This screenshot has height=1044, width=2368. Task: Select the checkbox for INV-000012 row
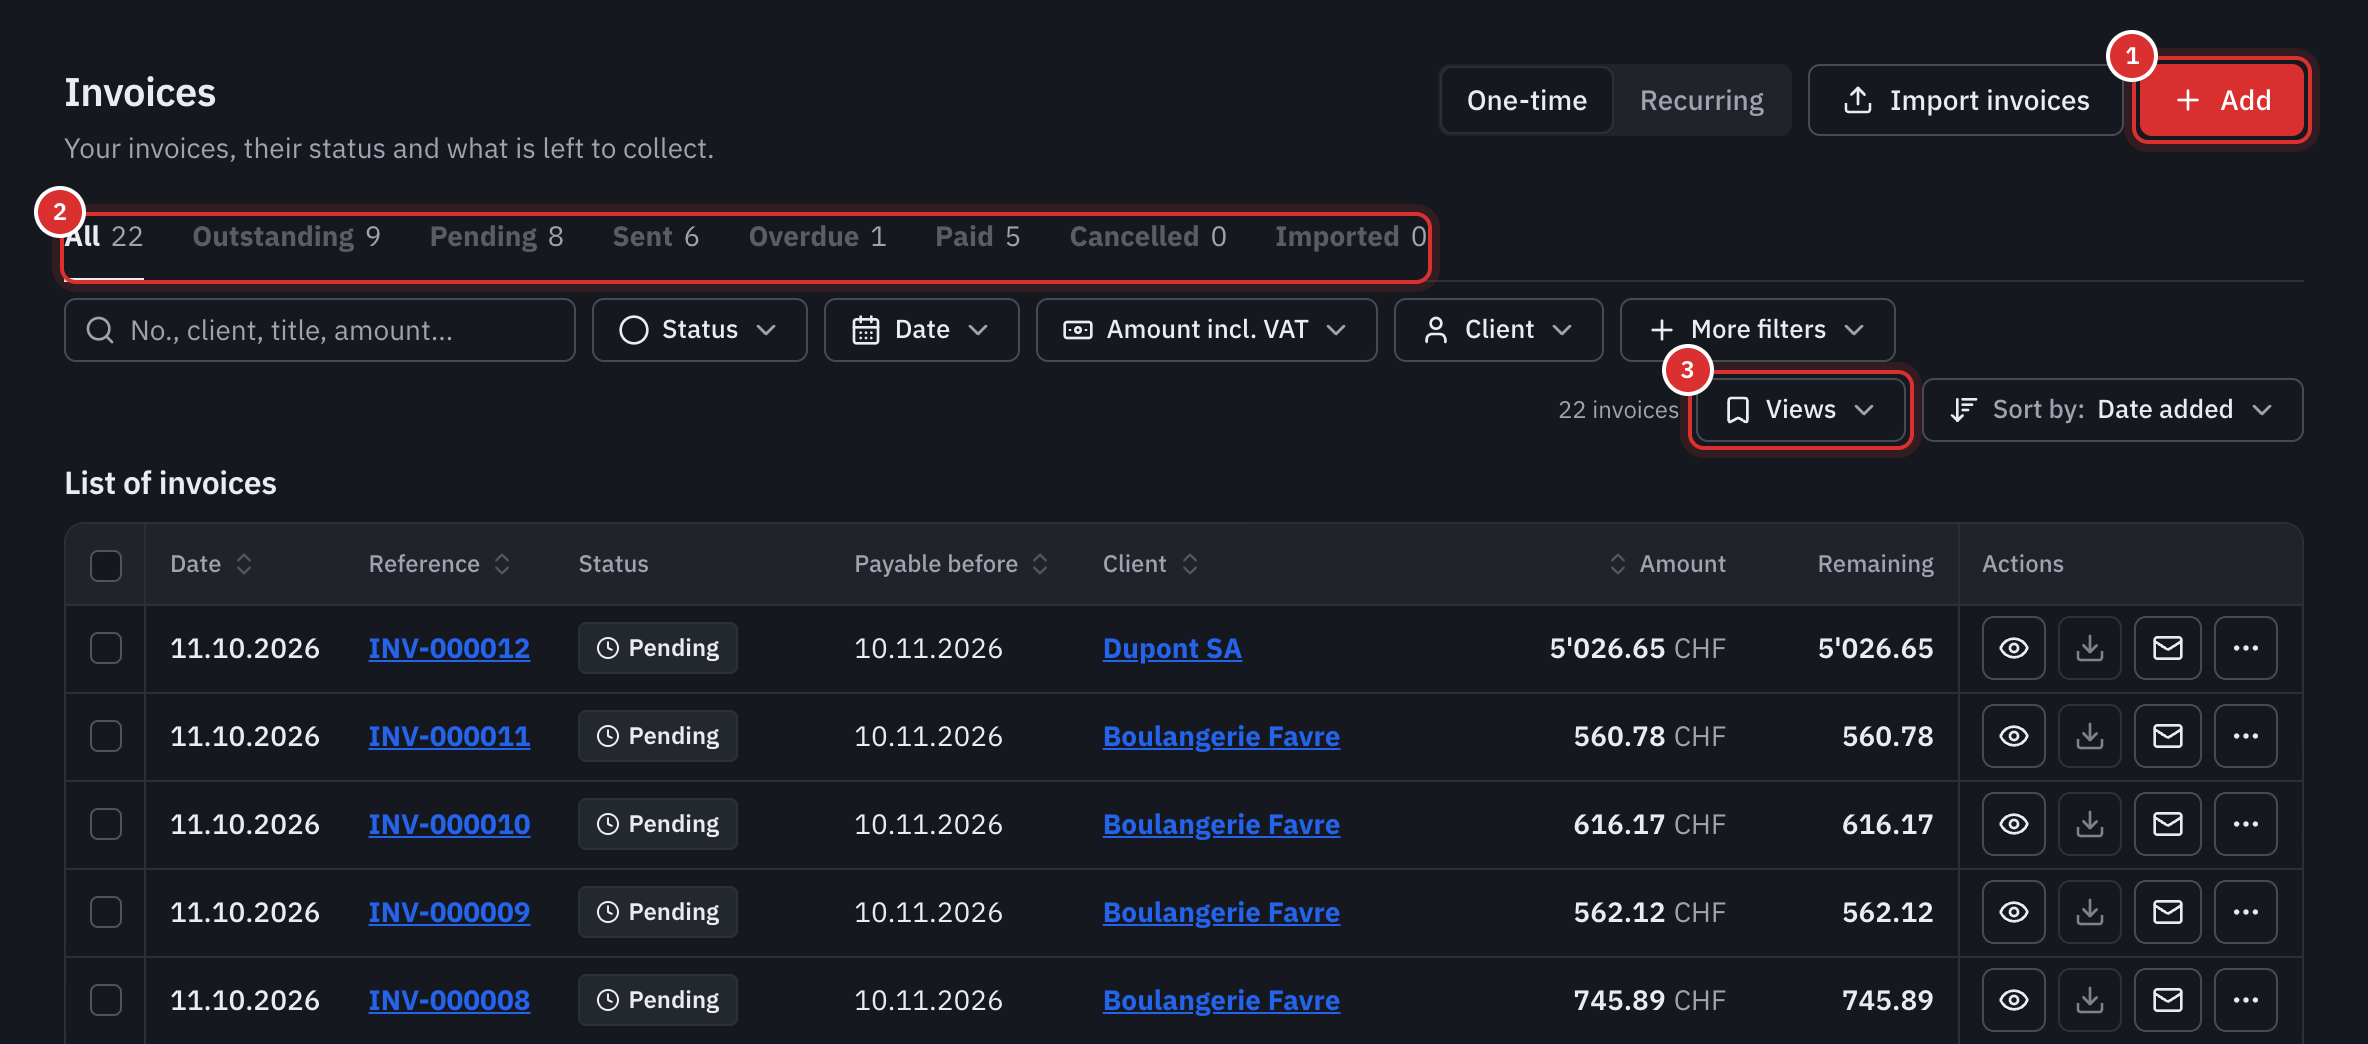click(x=106, y=648)
